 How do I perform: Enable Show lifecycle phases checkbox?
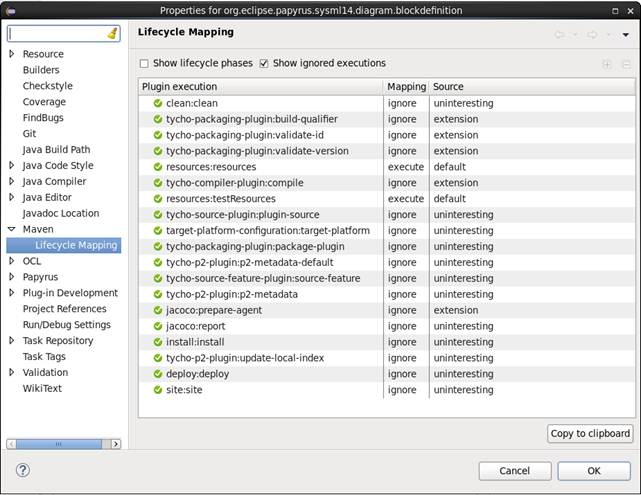click(x=144, y=64)
